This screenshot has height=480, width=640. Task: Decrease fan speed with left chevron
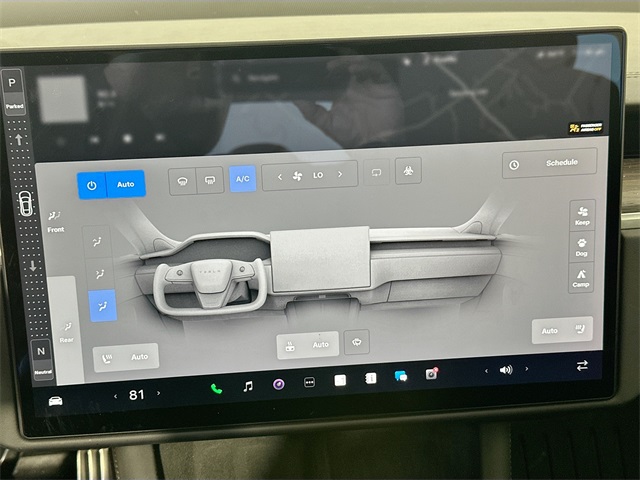(279, 176)
